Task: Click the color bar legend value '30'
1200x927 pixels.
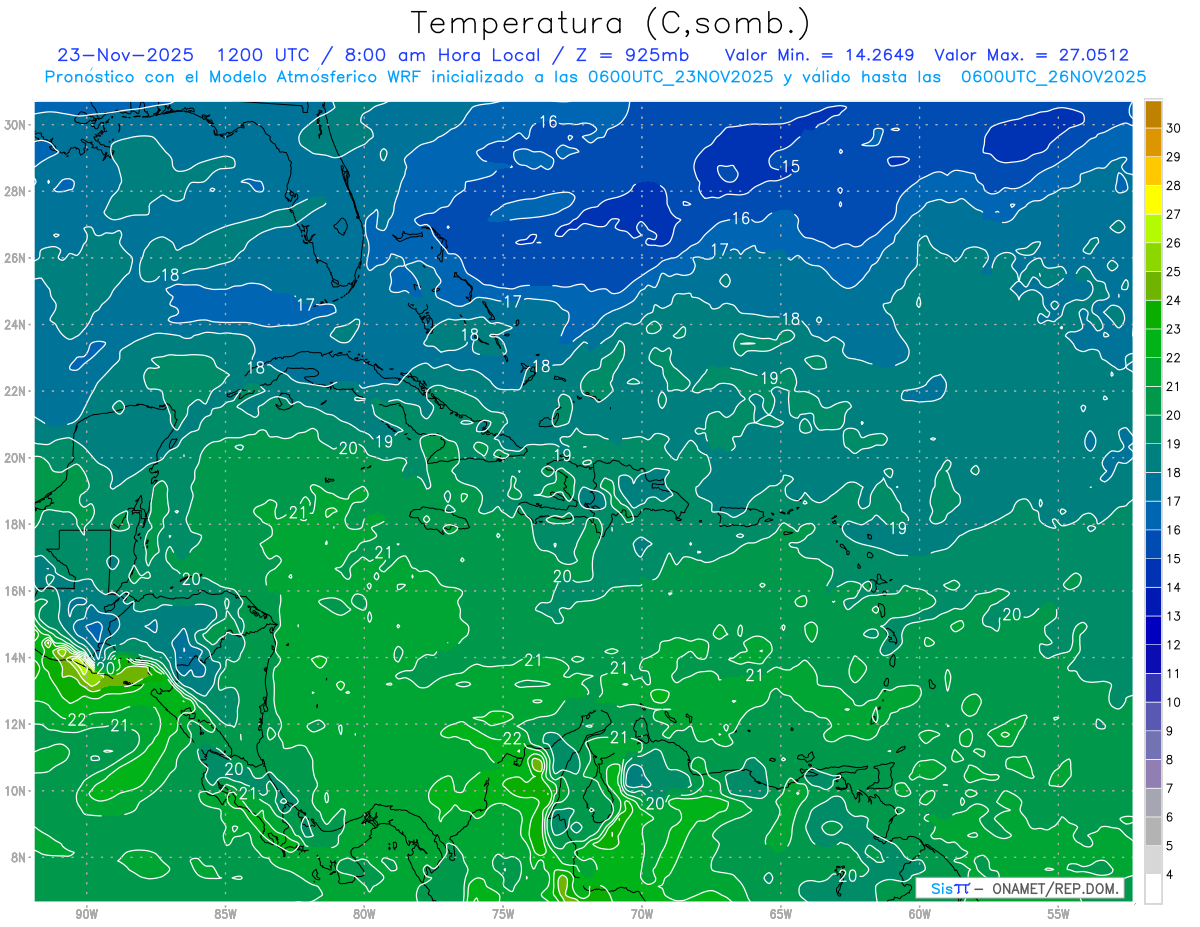Action: (x=1173, y=127)
